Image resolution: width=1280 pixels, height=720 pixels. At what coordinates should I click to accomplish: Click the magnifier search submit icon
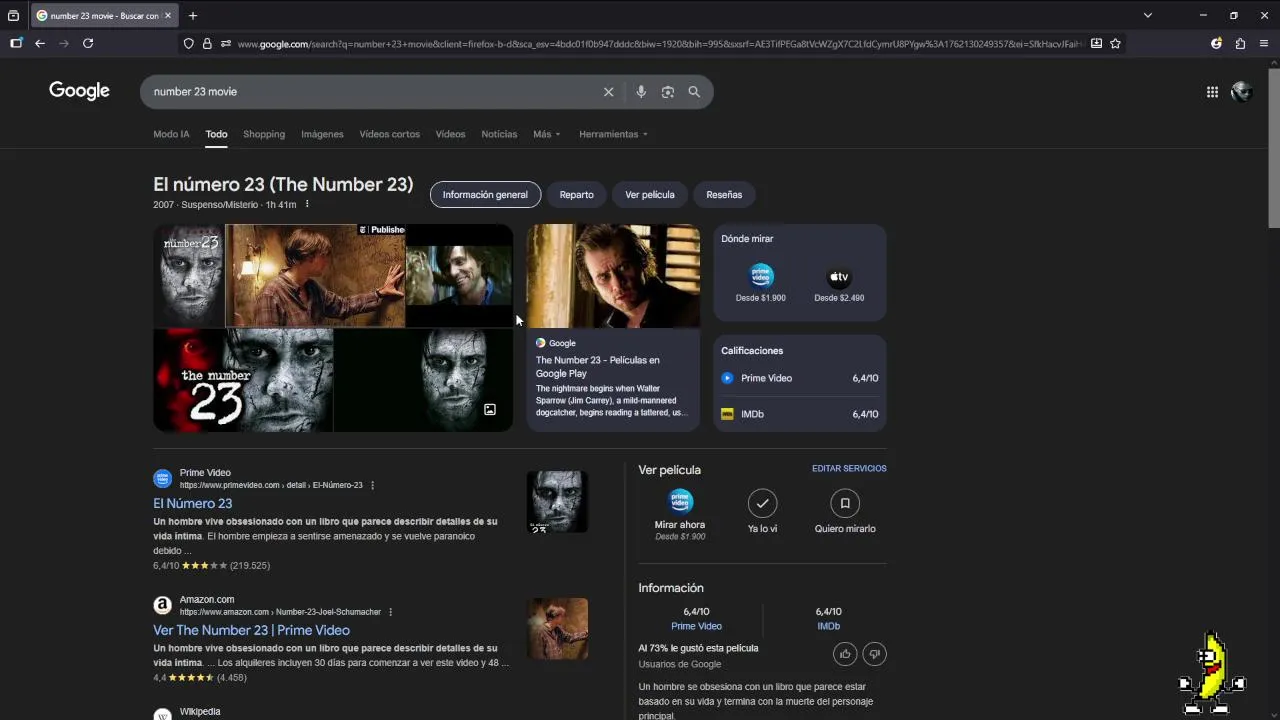(x=694, y=92)
